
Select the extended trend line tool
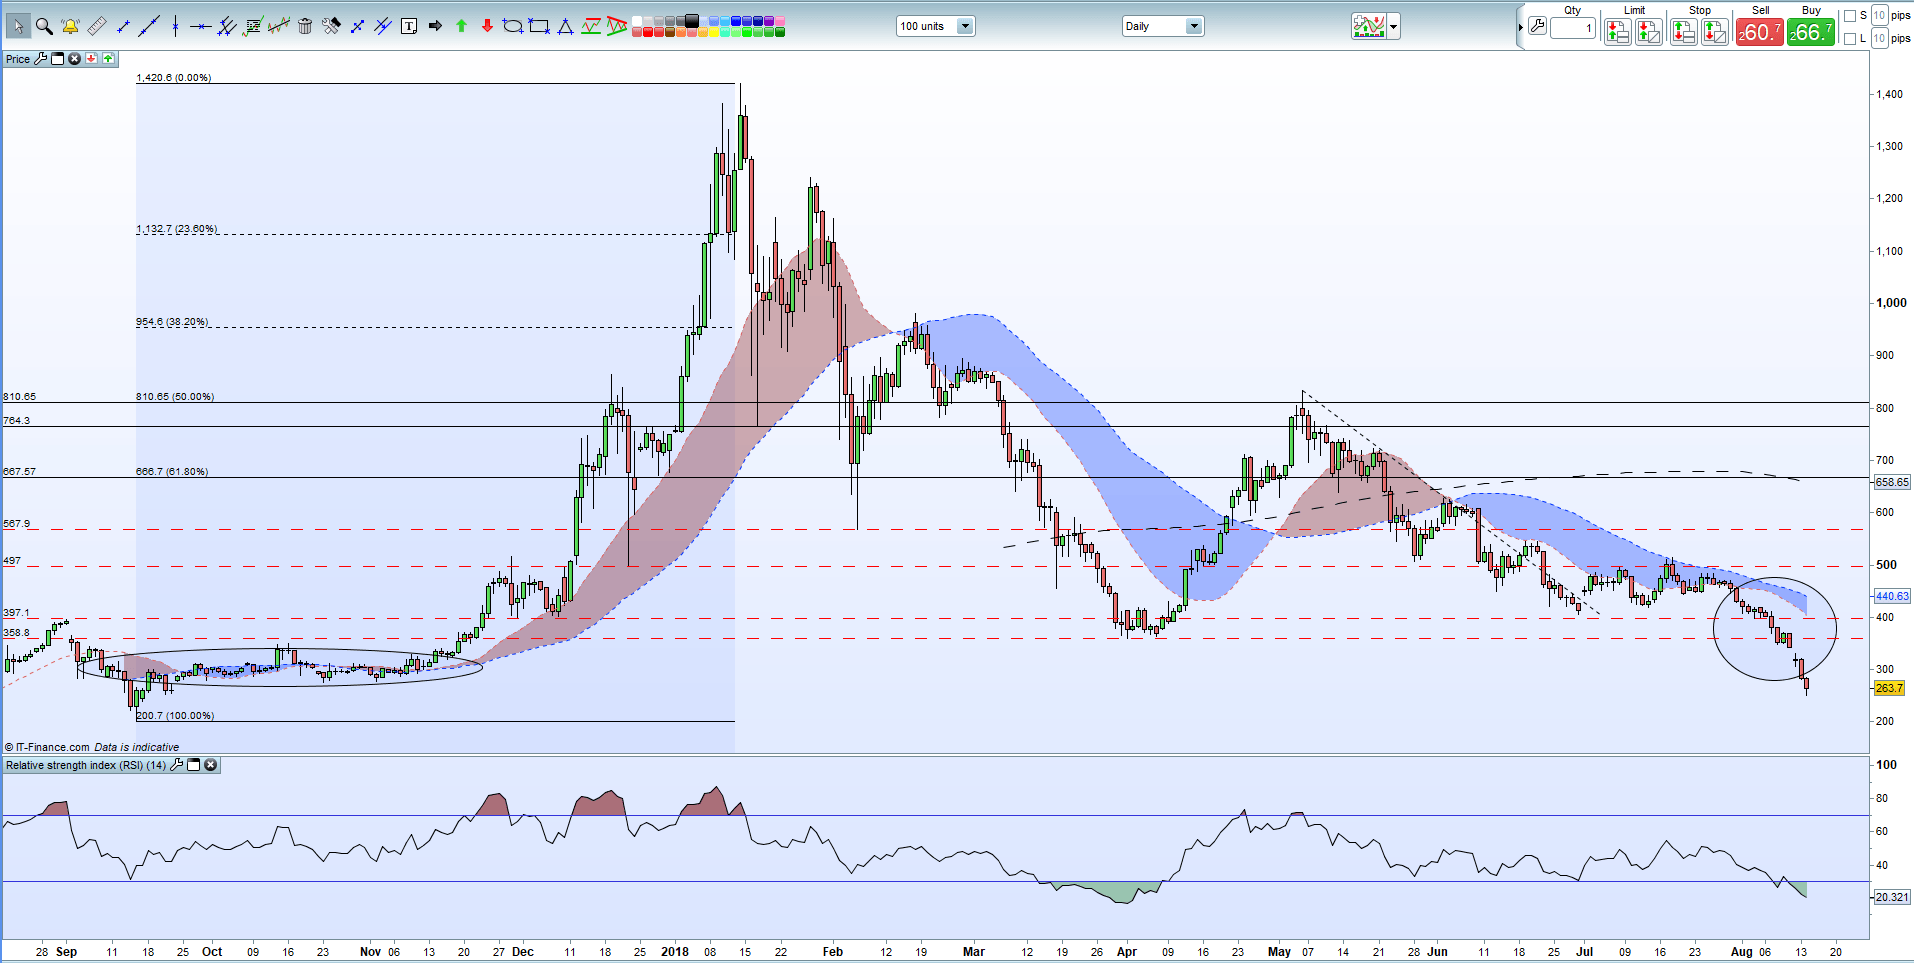tap(149, 26)
